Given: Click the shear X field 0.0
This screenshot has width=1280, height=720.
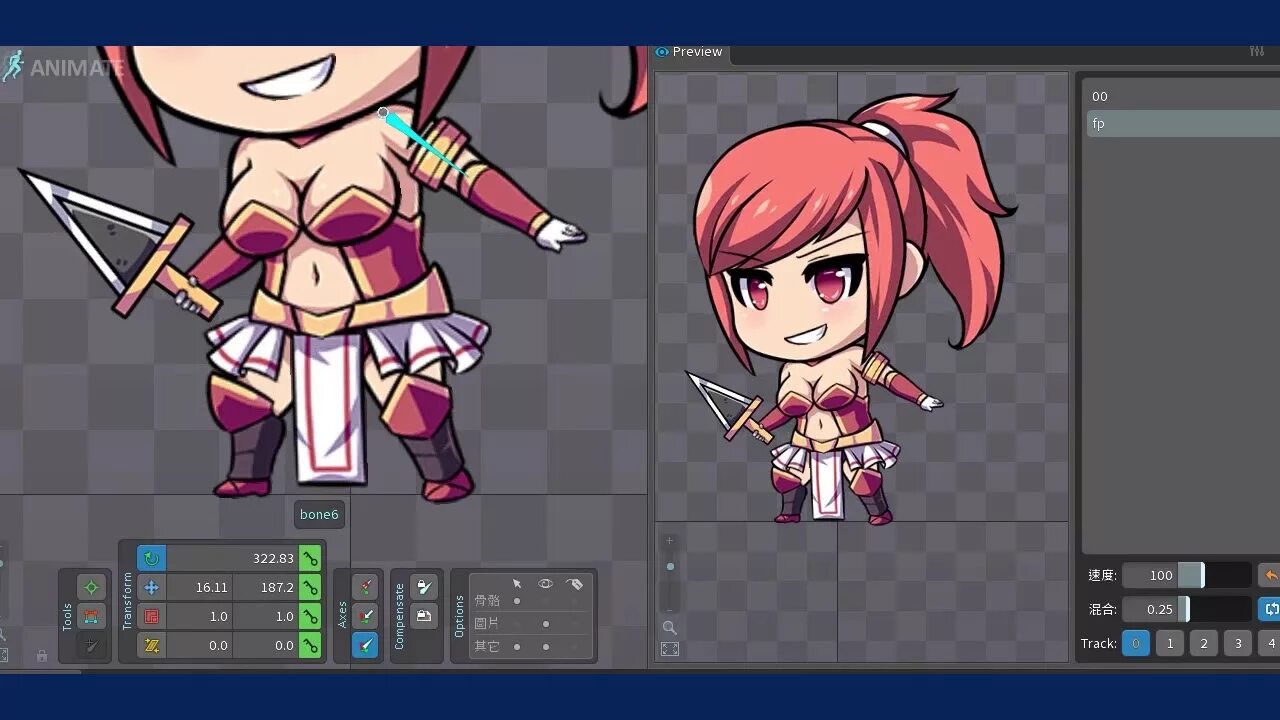Looking at the screenshot, I should pos(200,645).
